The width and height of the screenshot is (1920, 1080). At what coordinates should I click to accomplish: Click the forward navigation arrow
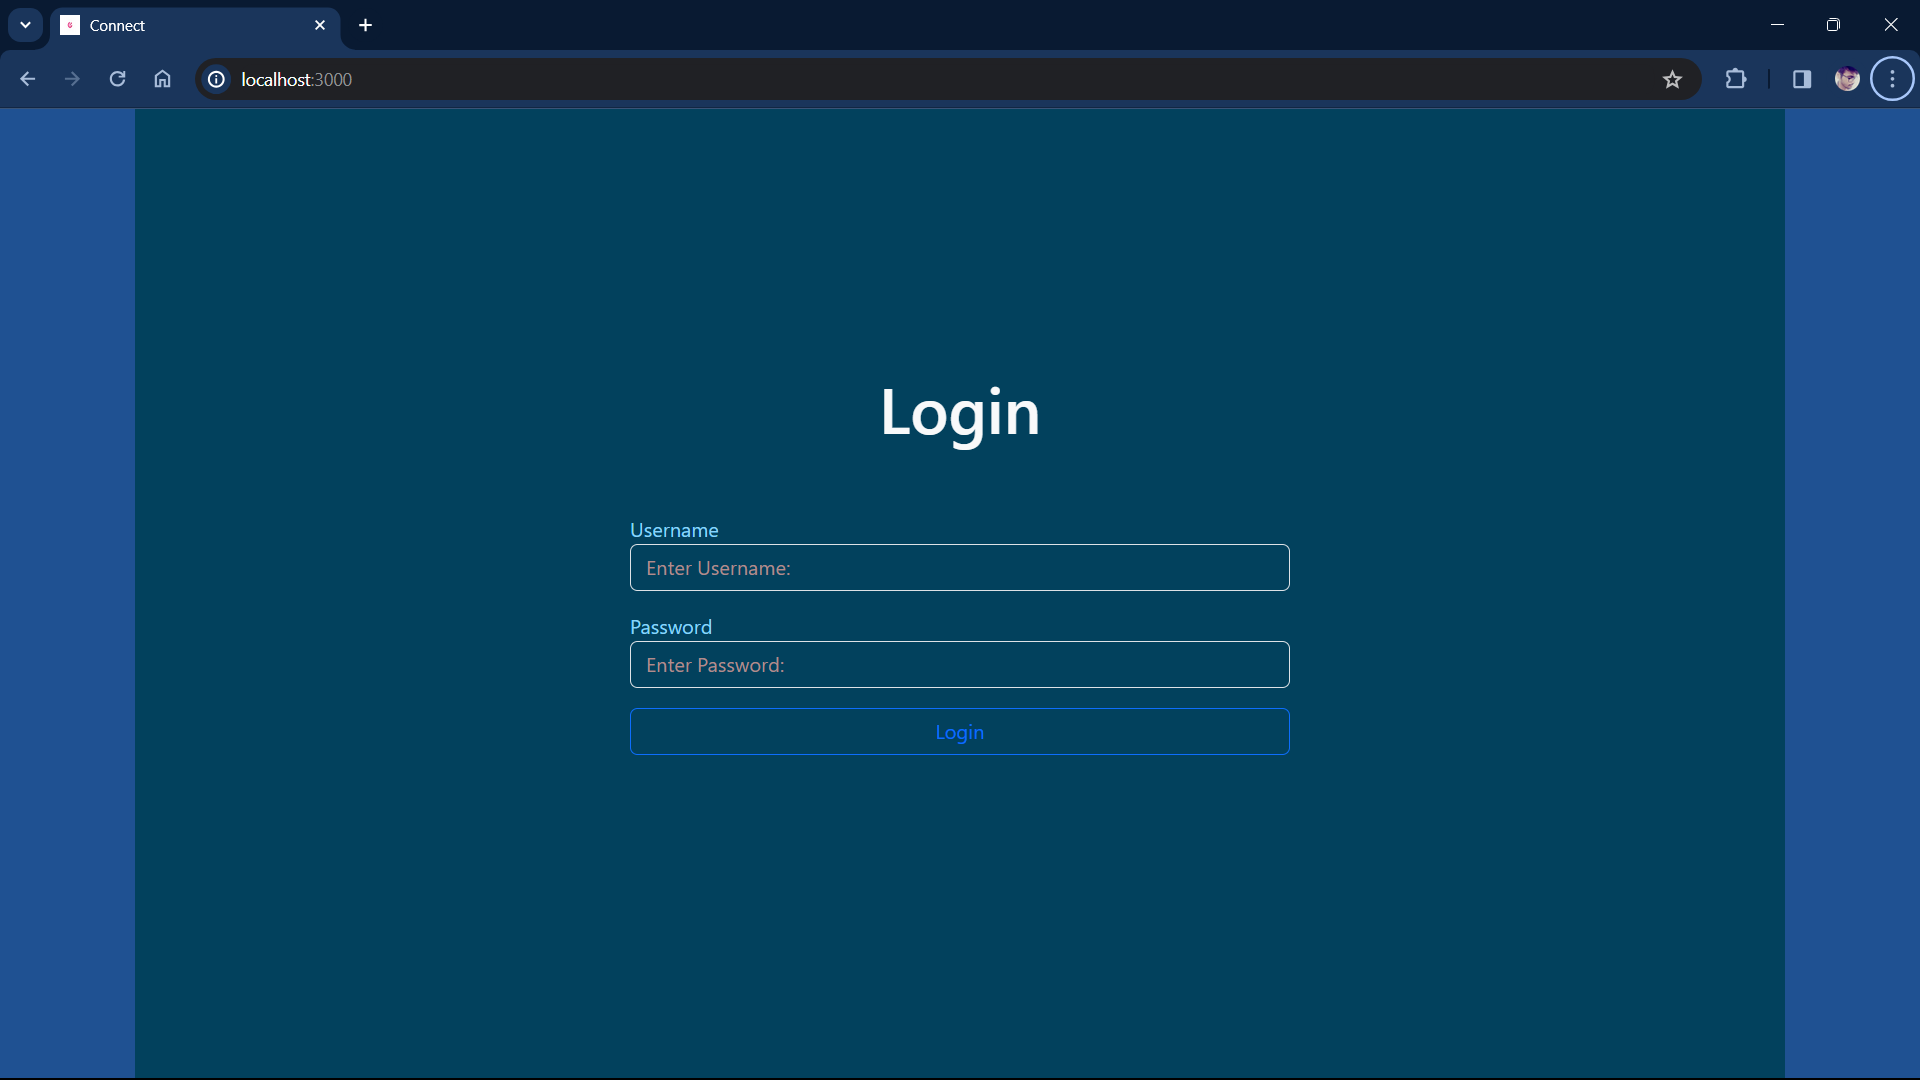pos(72,79)
